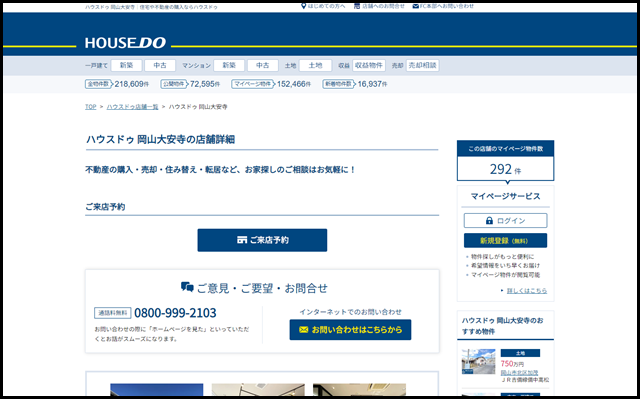This screenshot has width=640, height=399.
Task: Open the 750万円 land property thumbnail
Action: click(x=478, y=361)
